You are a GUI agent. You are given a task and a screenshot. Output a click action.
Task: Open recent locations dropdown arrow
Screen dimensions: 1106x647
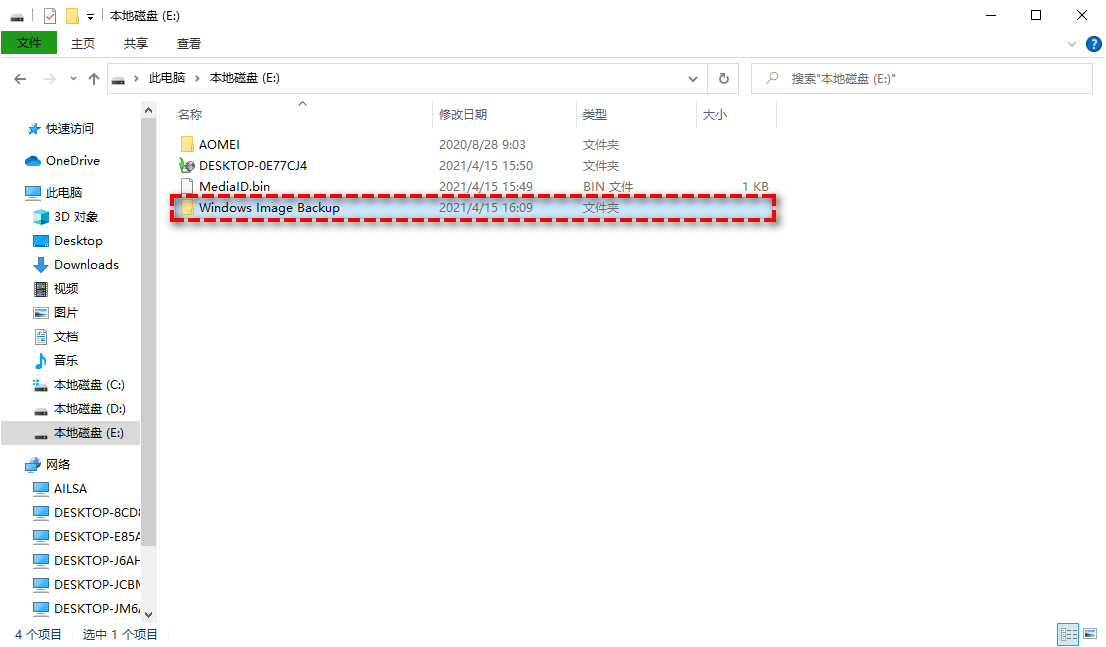(73, 78)
